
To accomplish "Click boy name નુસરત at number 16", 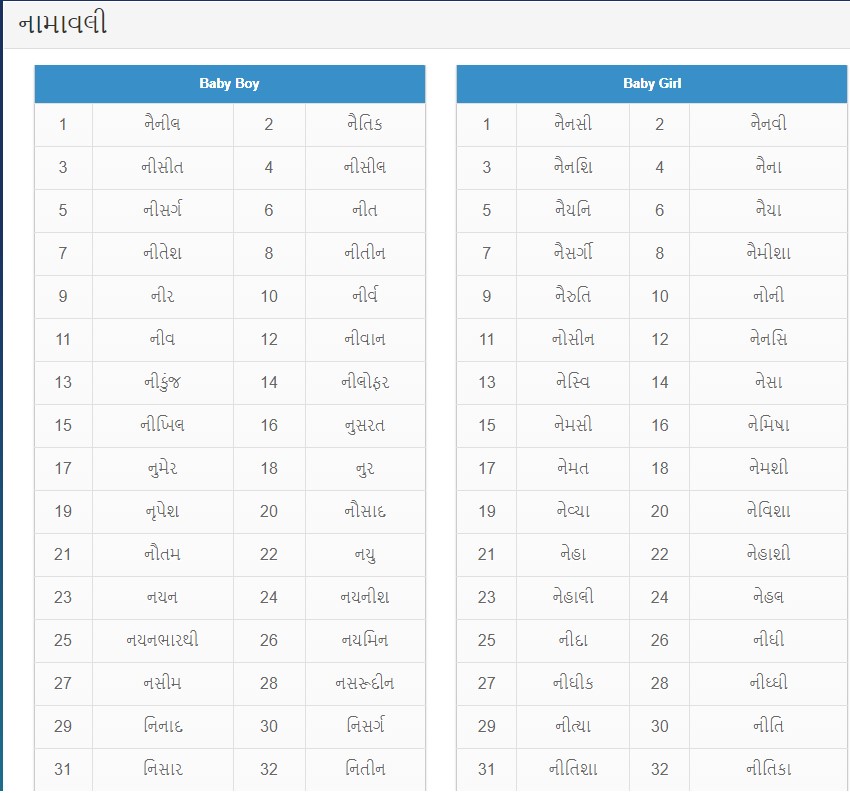I will [x=365, y=425].
